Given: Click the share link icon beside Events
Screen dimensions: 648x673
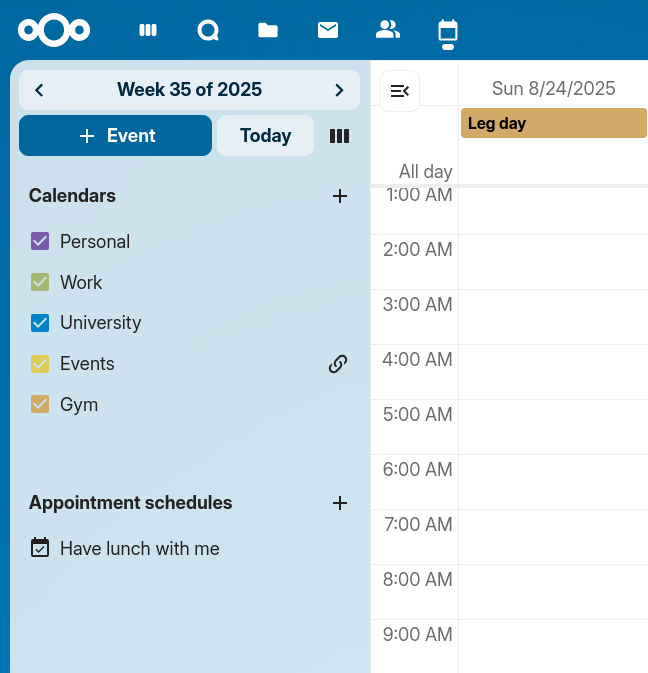Looking at the screenshot, I should coord(338,364).
